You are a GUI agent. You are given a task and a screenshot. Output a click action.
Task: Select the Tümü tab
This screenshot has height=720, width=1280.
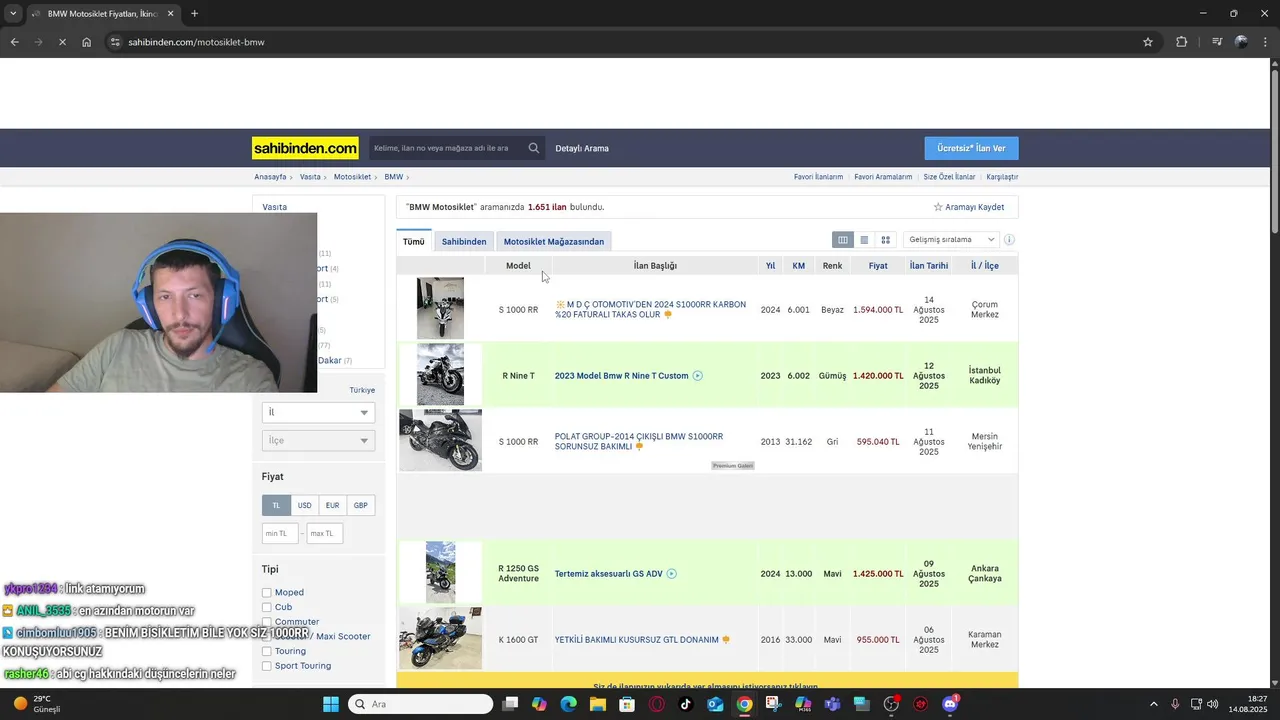[x=414, y=241]
